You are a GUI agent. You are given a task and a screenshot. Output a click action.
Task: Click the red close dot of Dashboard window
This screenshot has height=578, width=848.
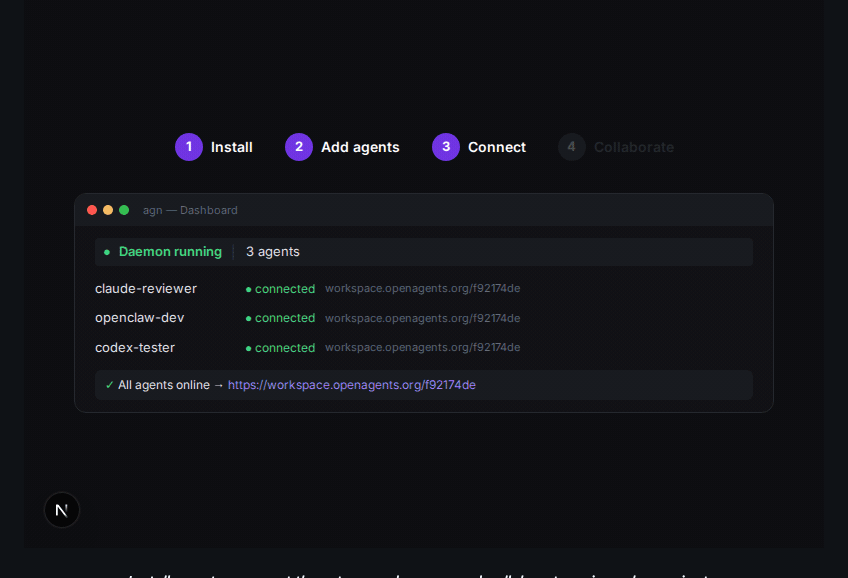point(92,210)
